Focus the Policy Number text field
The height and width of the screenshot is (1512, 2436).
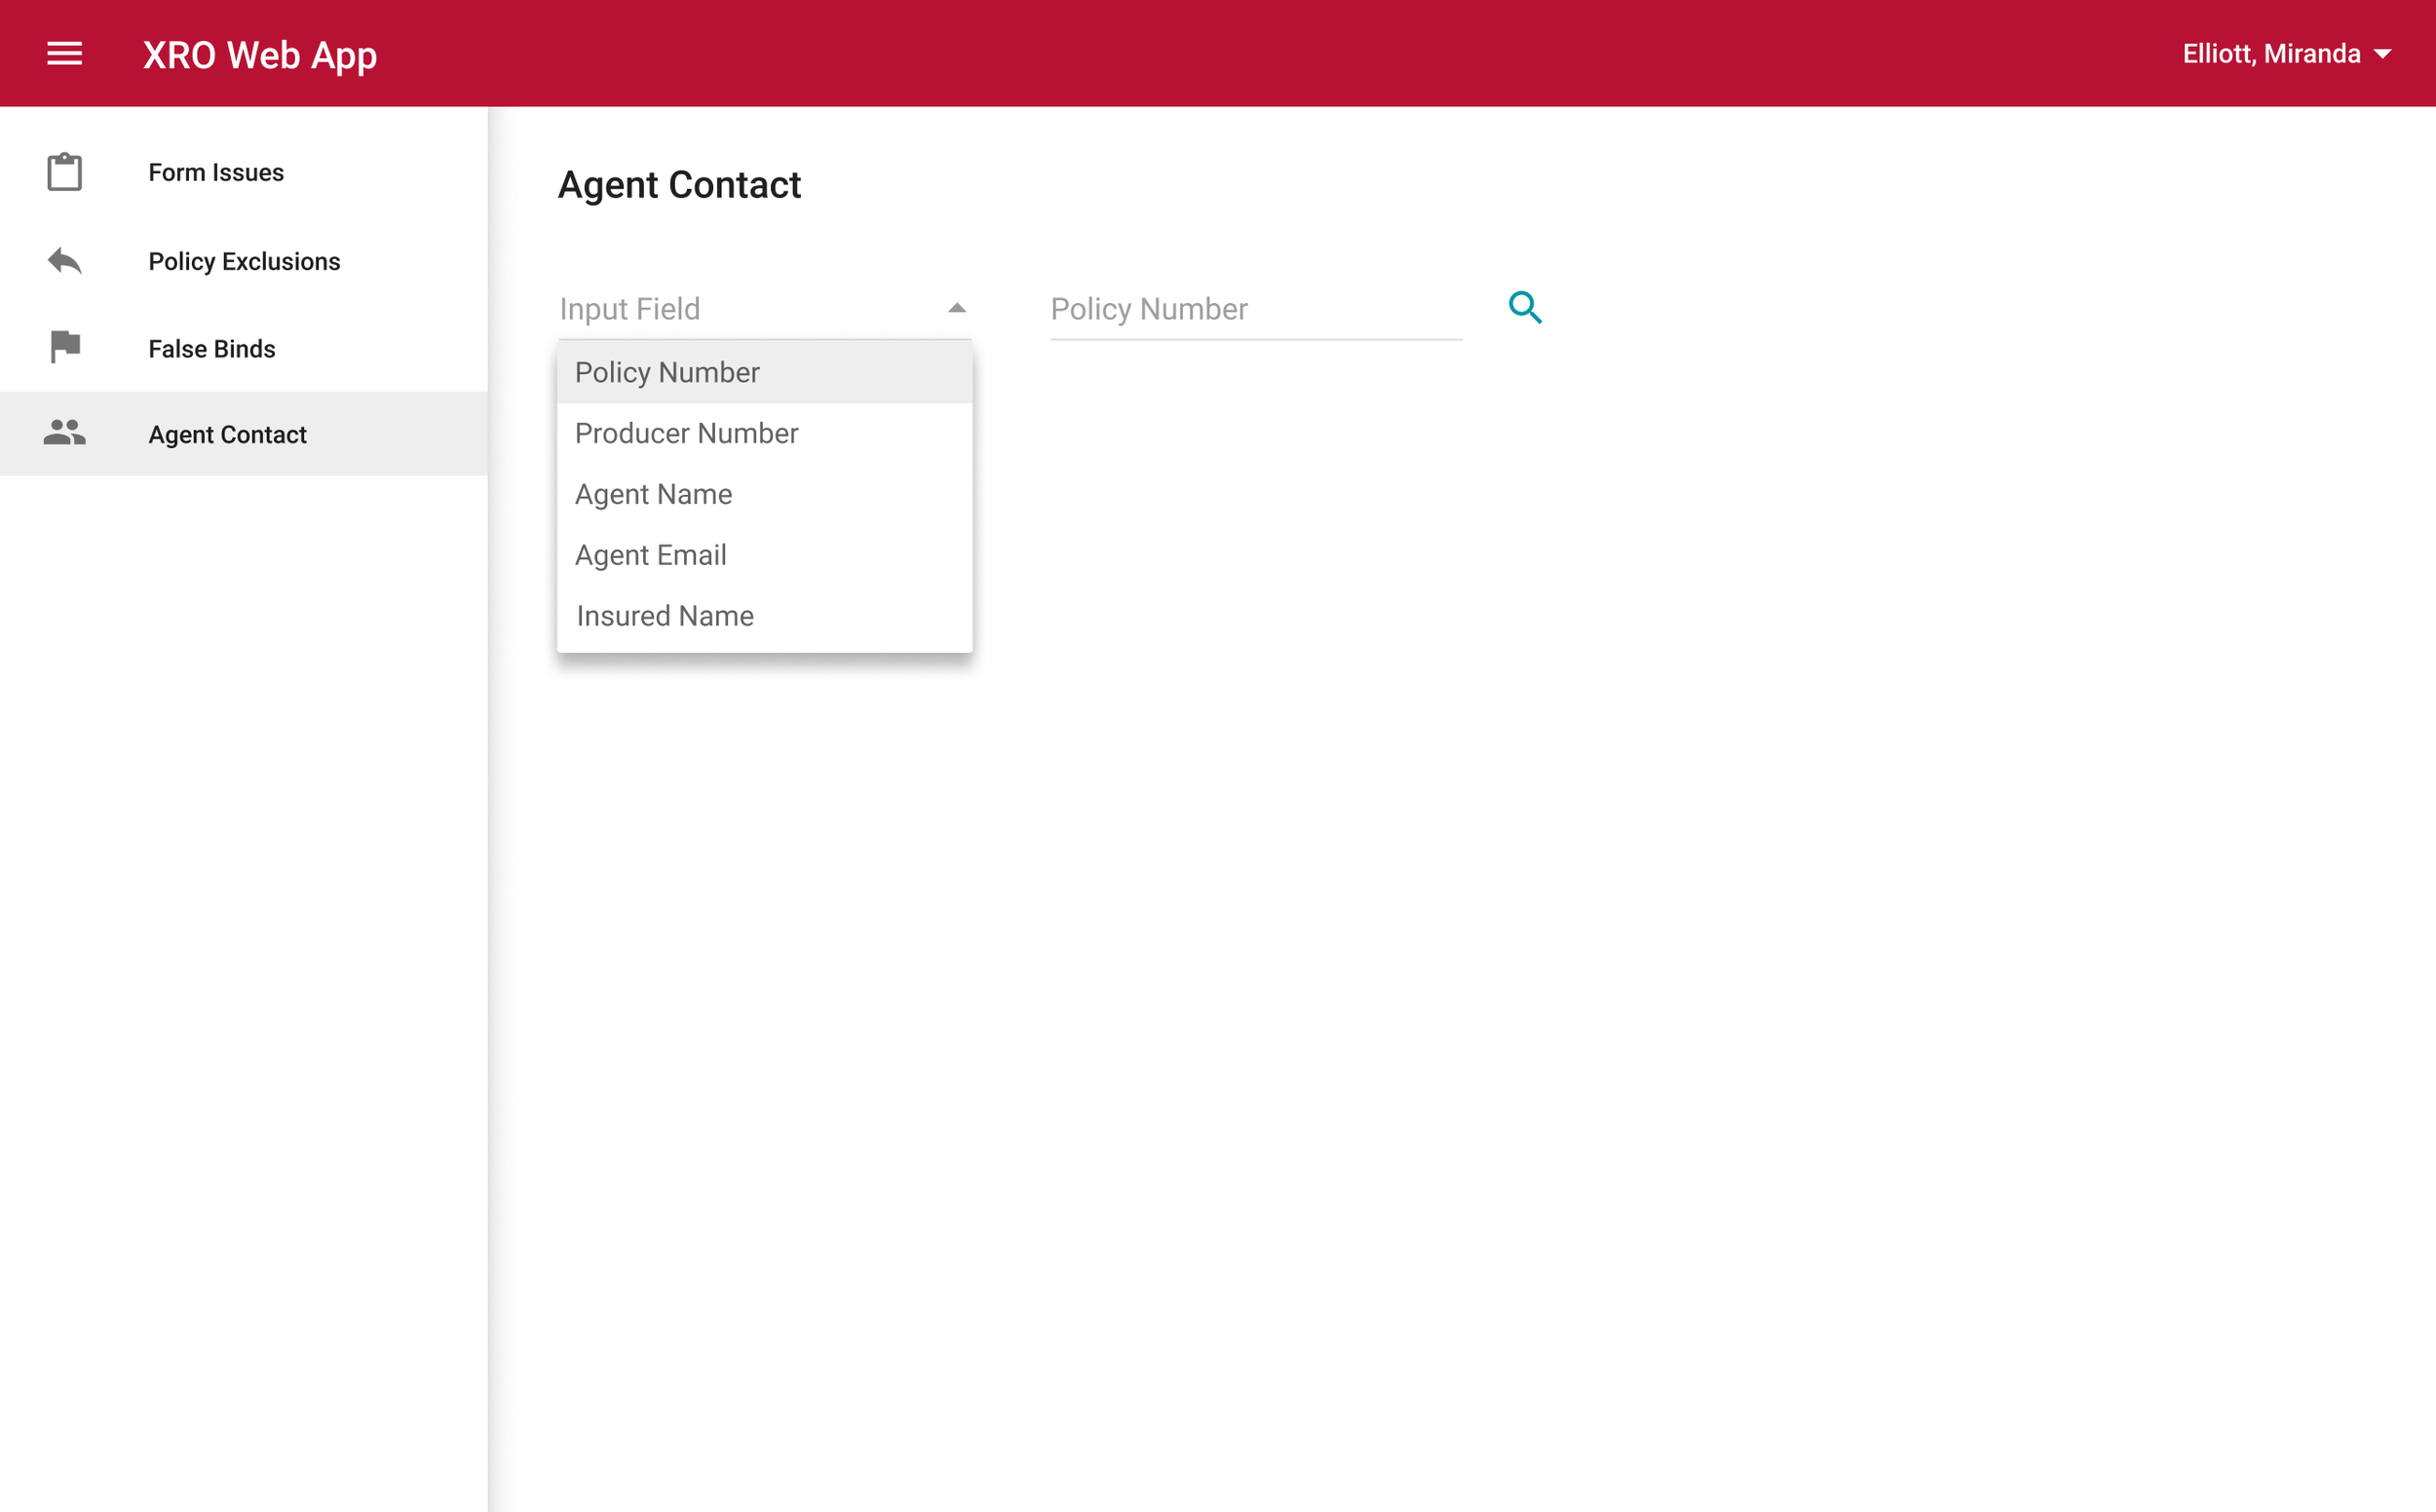pyautogui.click(x=1255, y=309)
